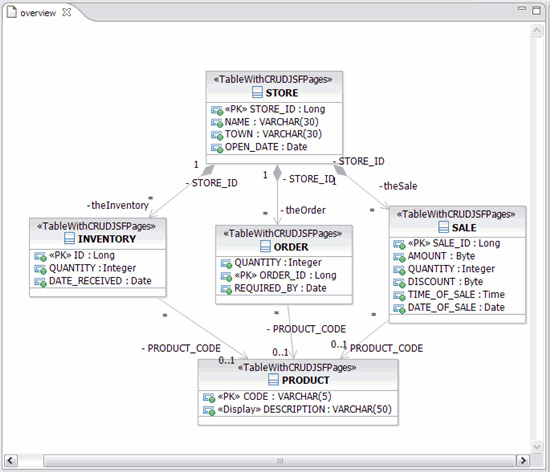
Task: Close the overview tab
Action: pyautogui.click(x=66, y=12)
